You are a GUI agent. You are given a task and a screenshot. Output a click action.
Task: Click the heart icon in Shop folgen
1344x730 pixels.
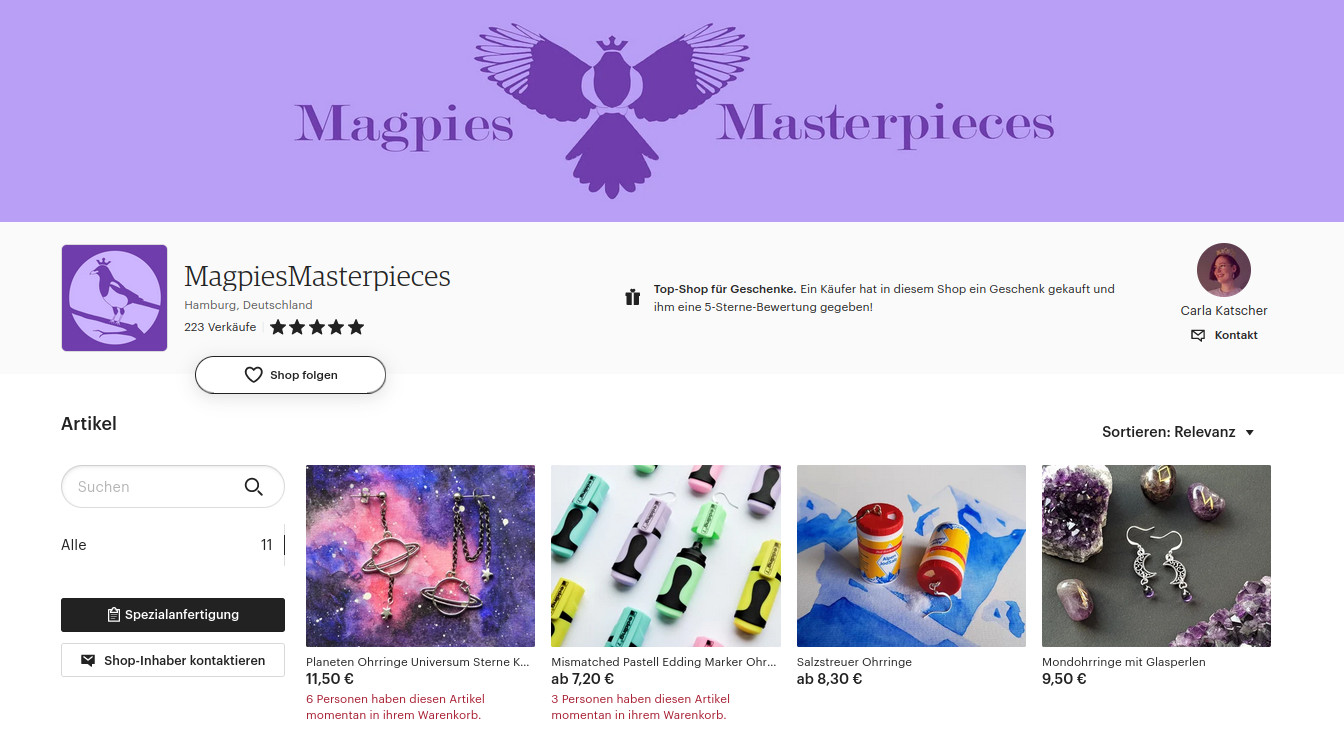pos(253,375)
